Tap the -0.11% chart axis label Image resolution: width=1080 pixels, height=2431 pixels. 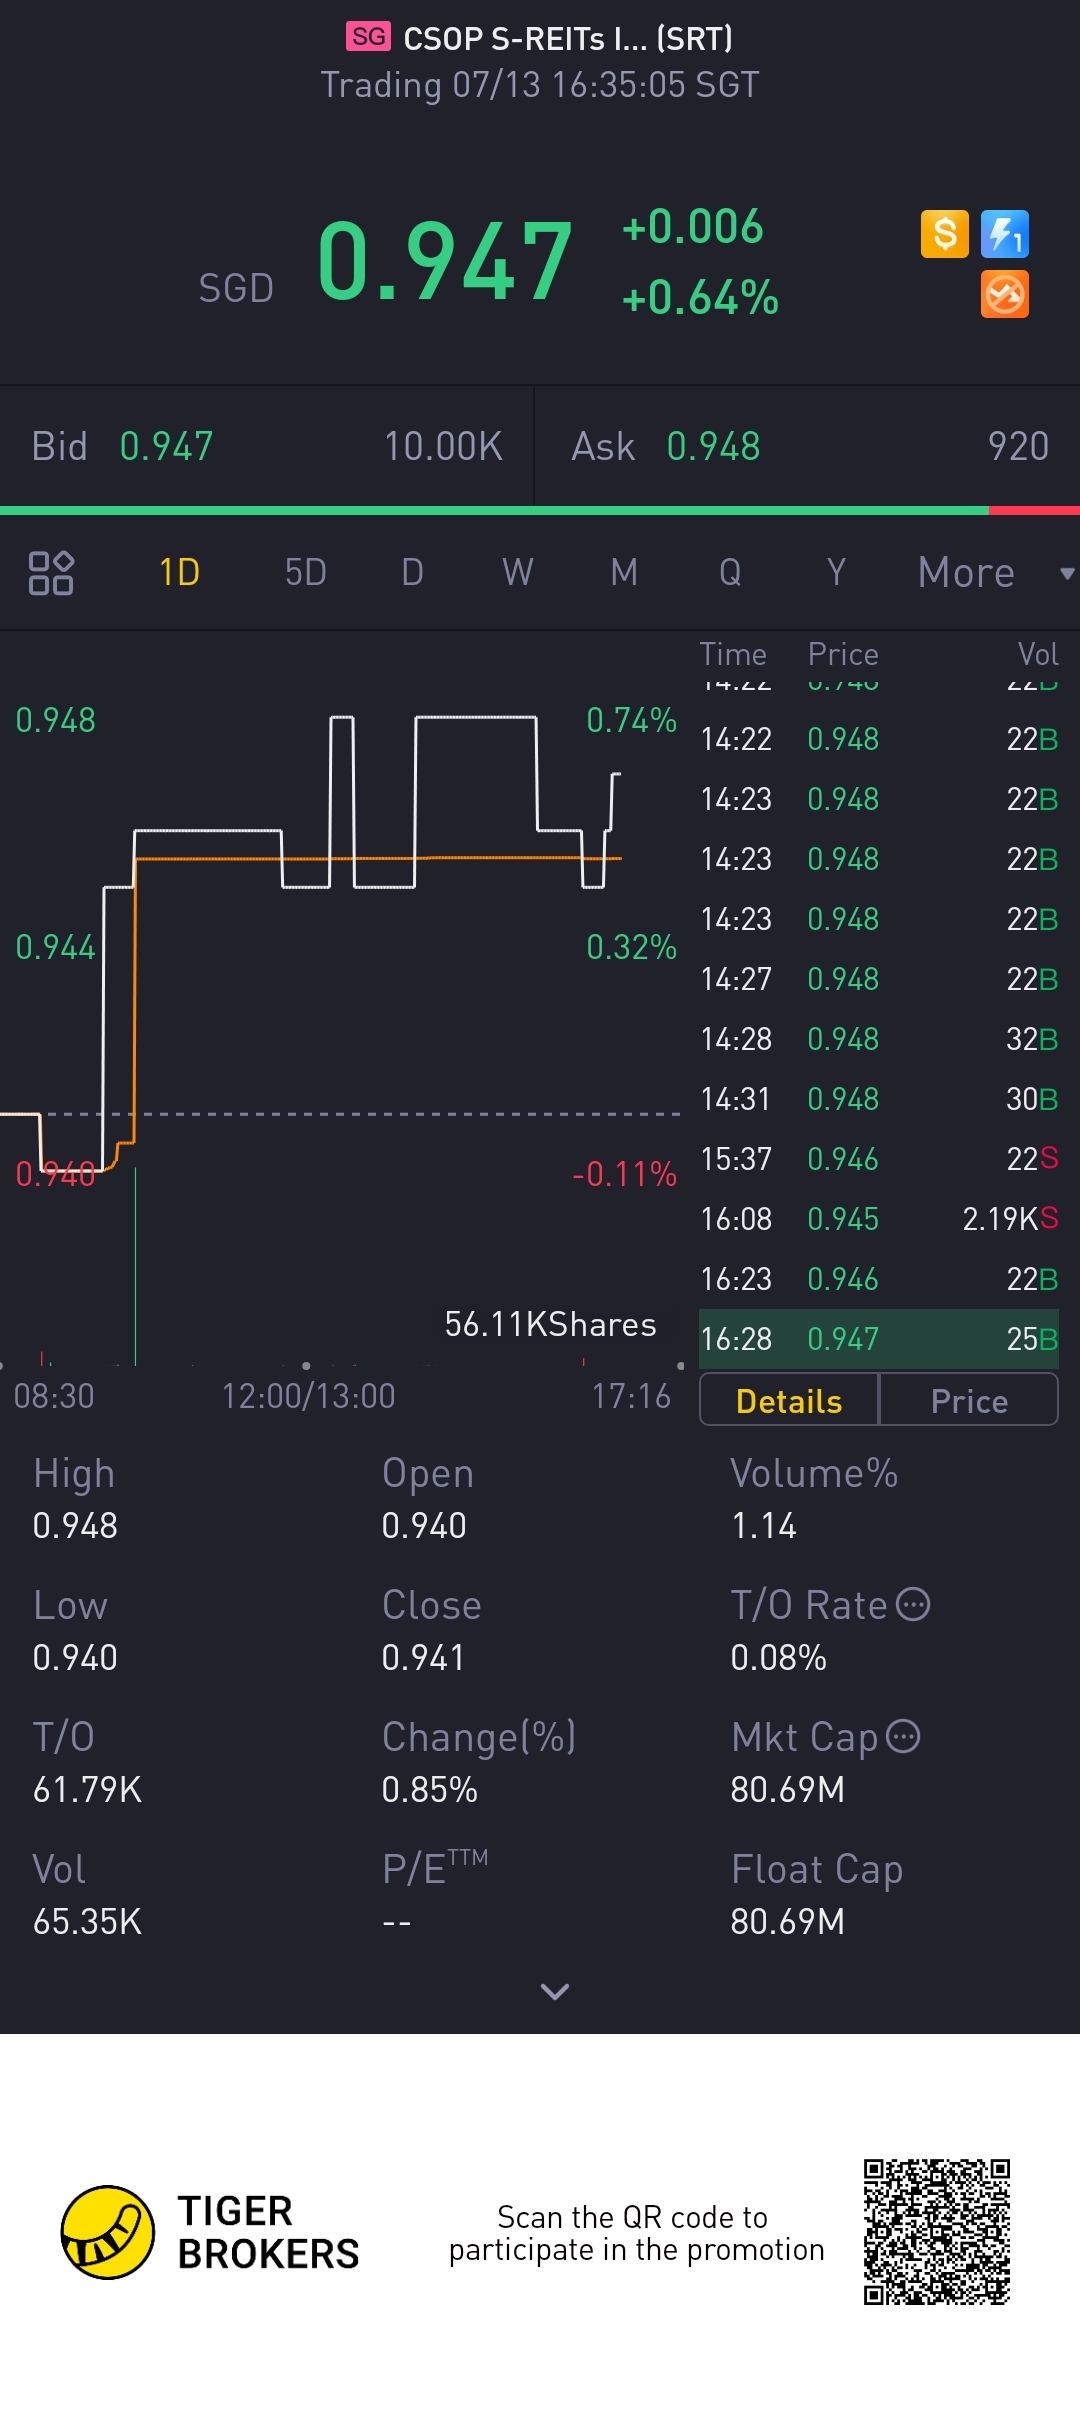625,1174
